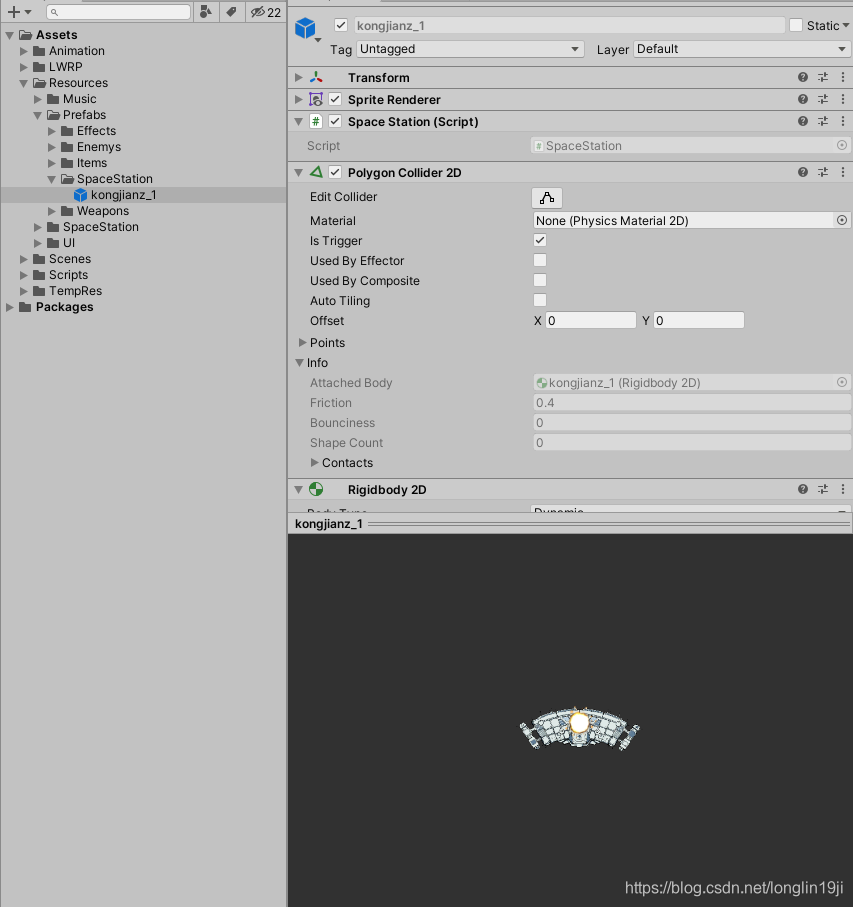Open Rigidbody 2D help icon
Viewport: 853px width, 907px height.
pyautogui.click(x=803, y=489)
